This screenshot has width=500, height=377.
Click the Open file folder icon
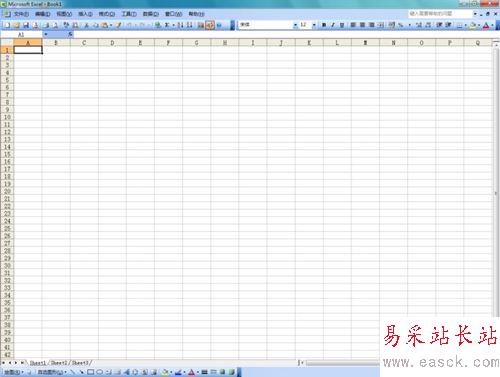tap(16, 25)
